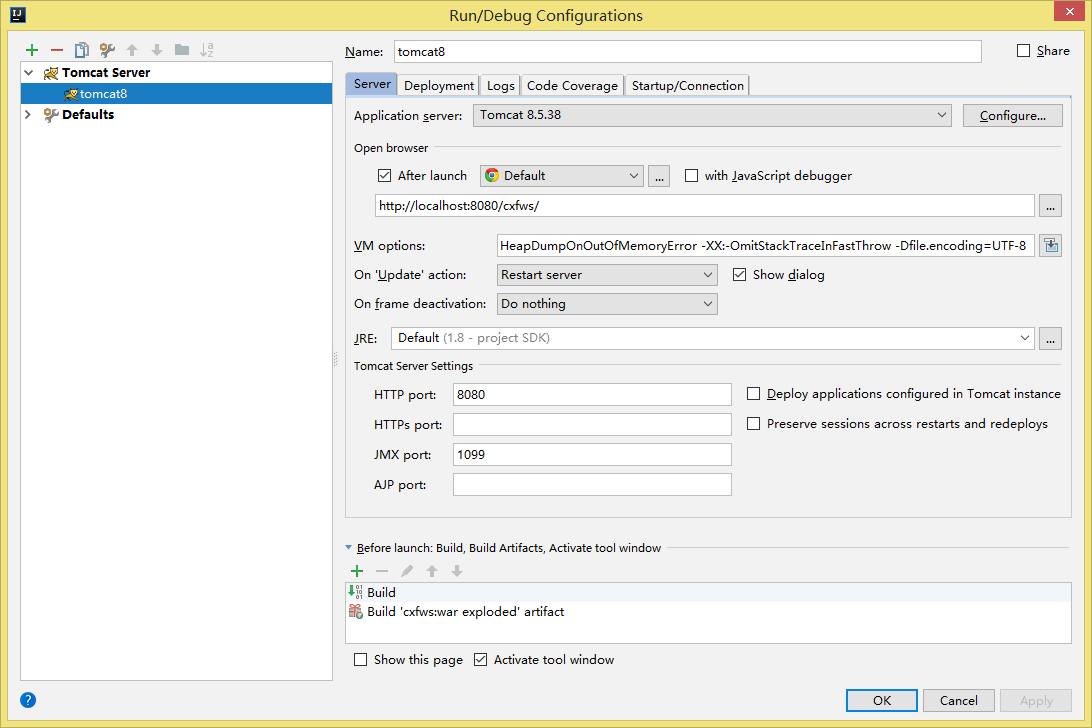The height and width of the screenshot is (728, 1092).
Task: Click the VM options input field
Action: [x=766, y=245]
